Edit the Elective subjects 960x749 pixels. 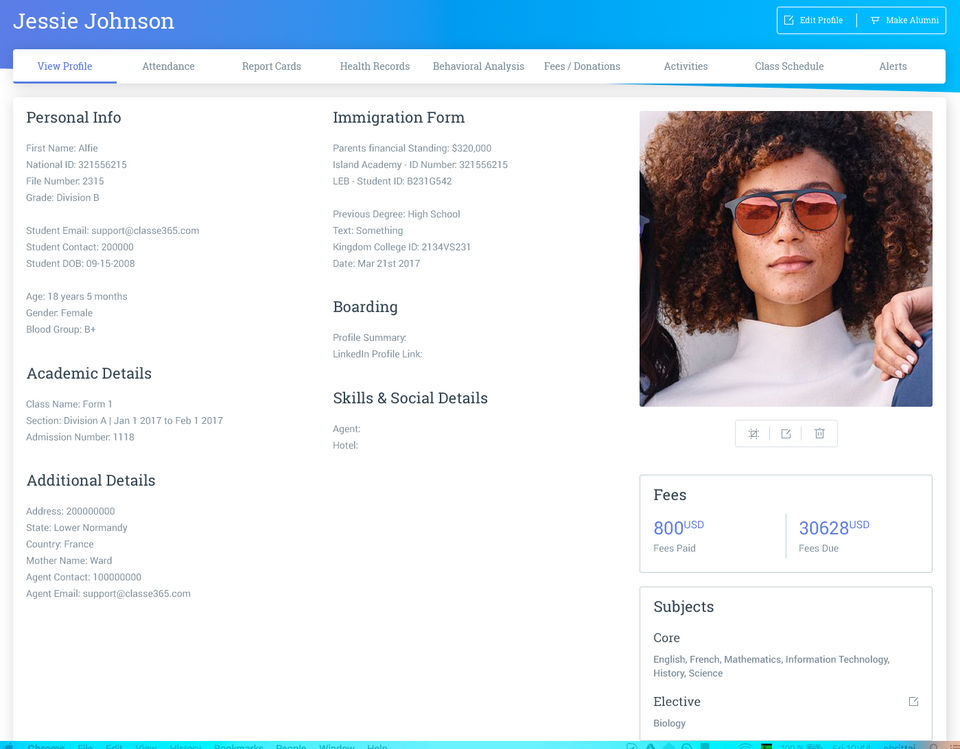(x=913, y=701)
